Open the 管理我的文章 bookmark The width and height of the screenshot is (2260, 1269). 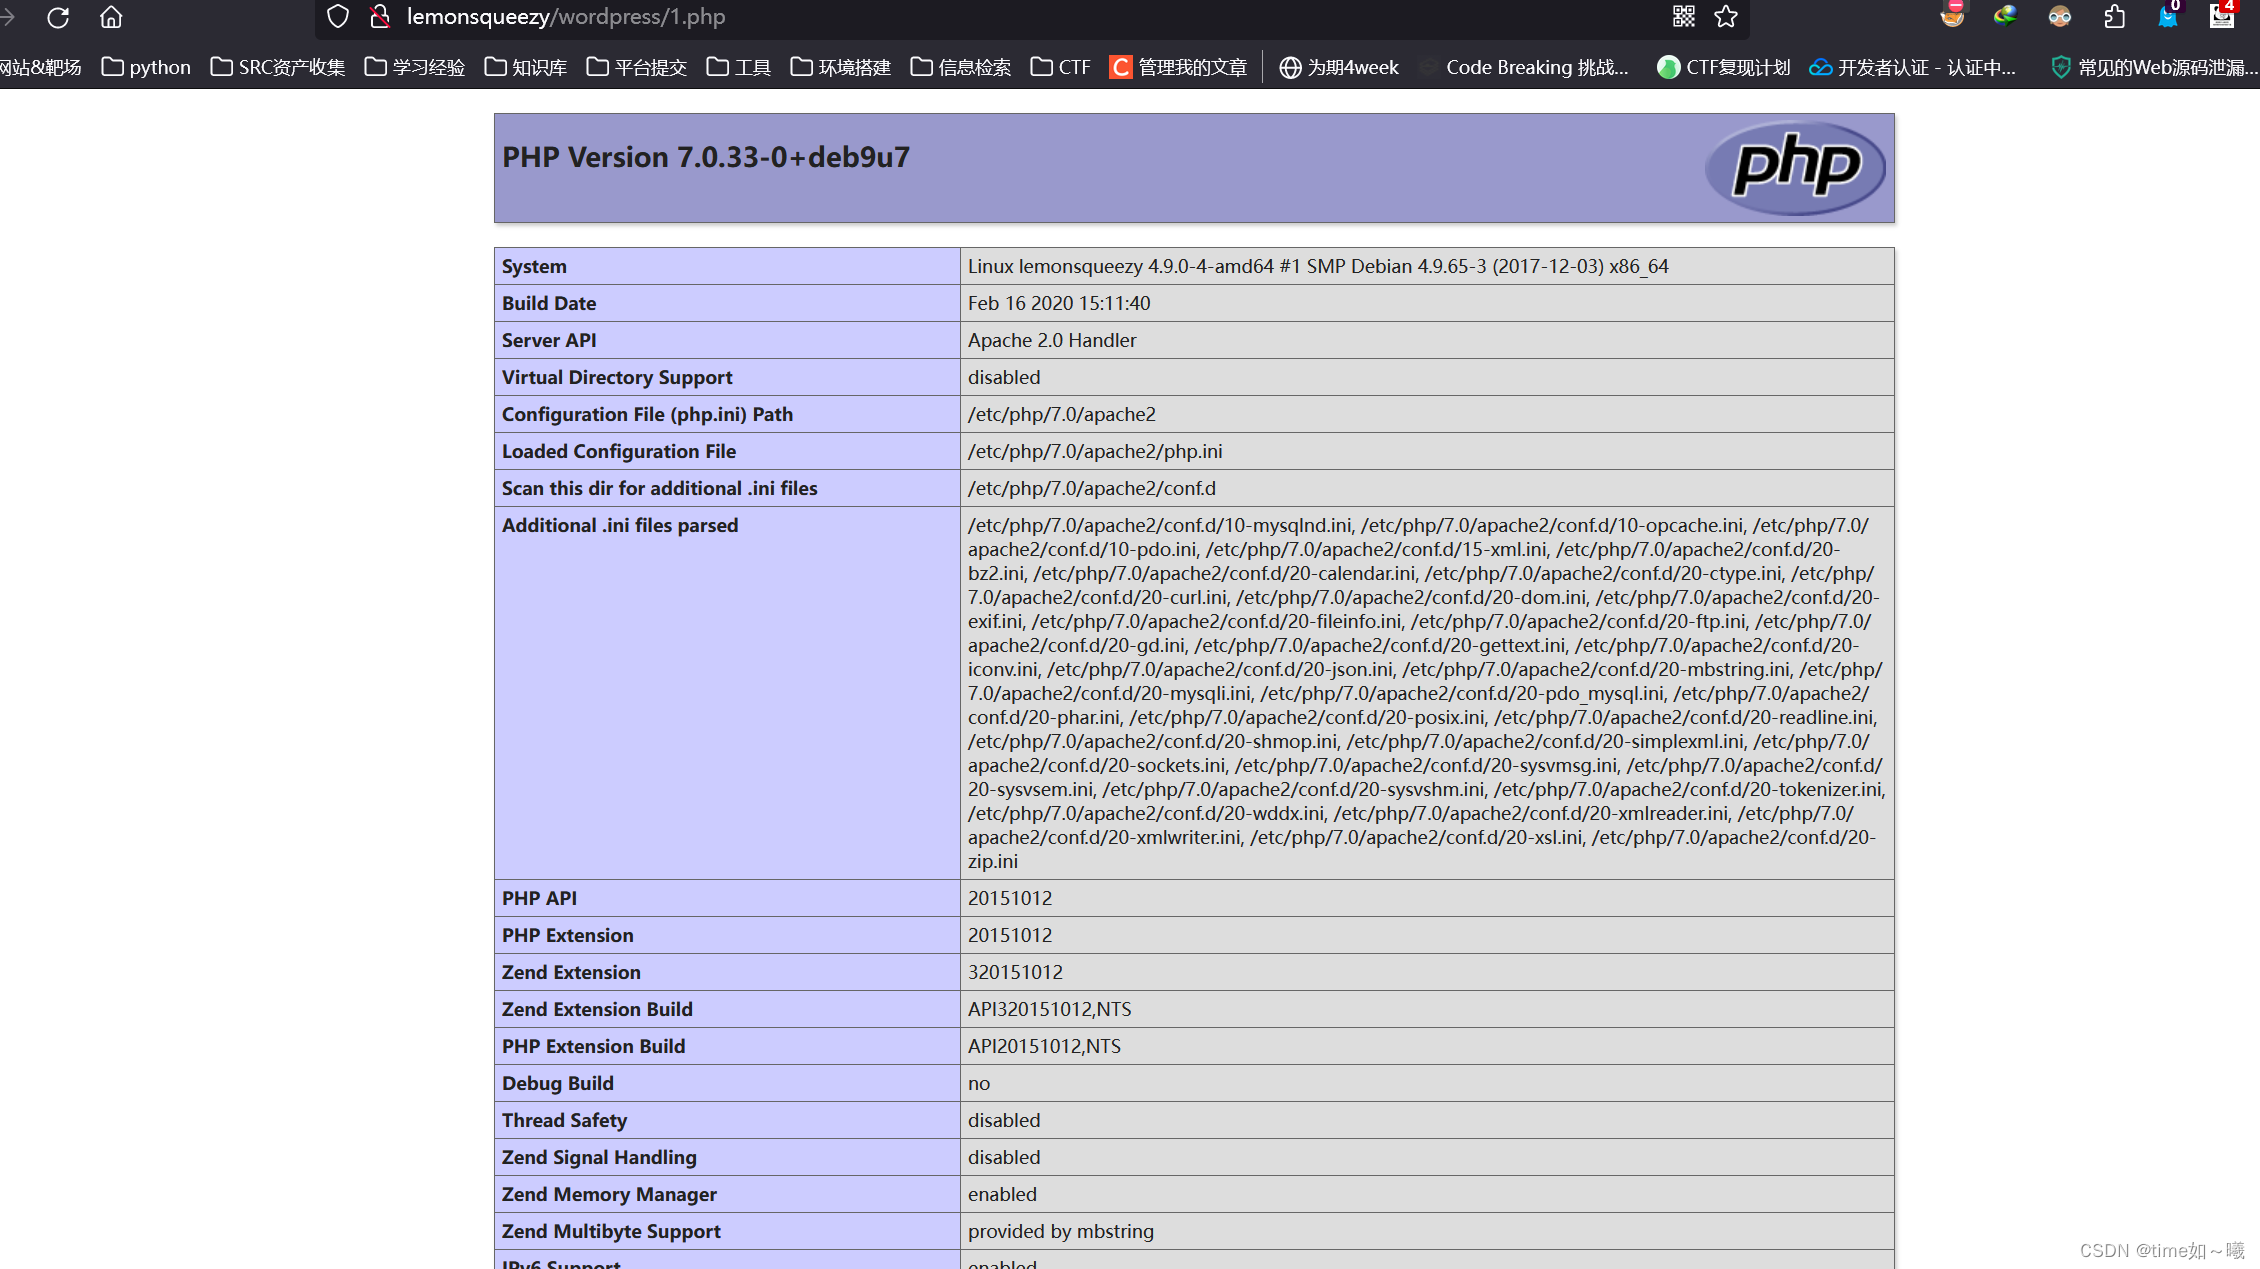pos(1179,67)
